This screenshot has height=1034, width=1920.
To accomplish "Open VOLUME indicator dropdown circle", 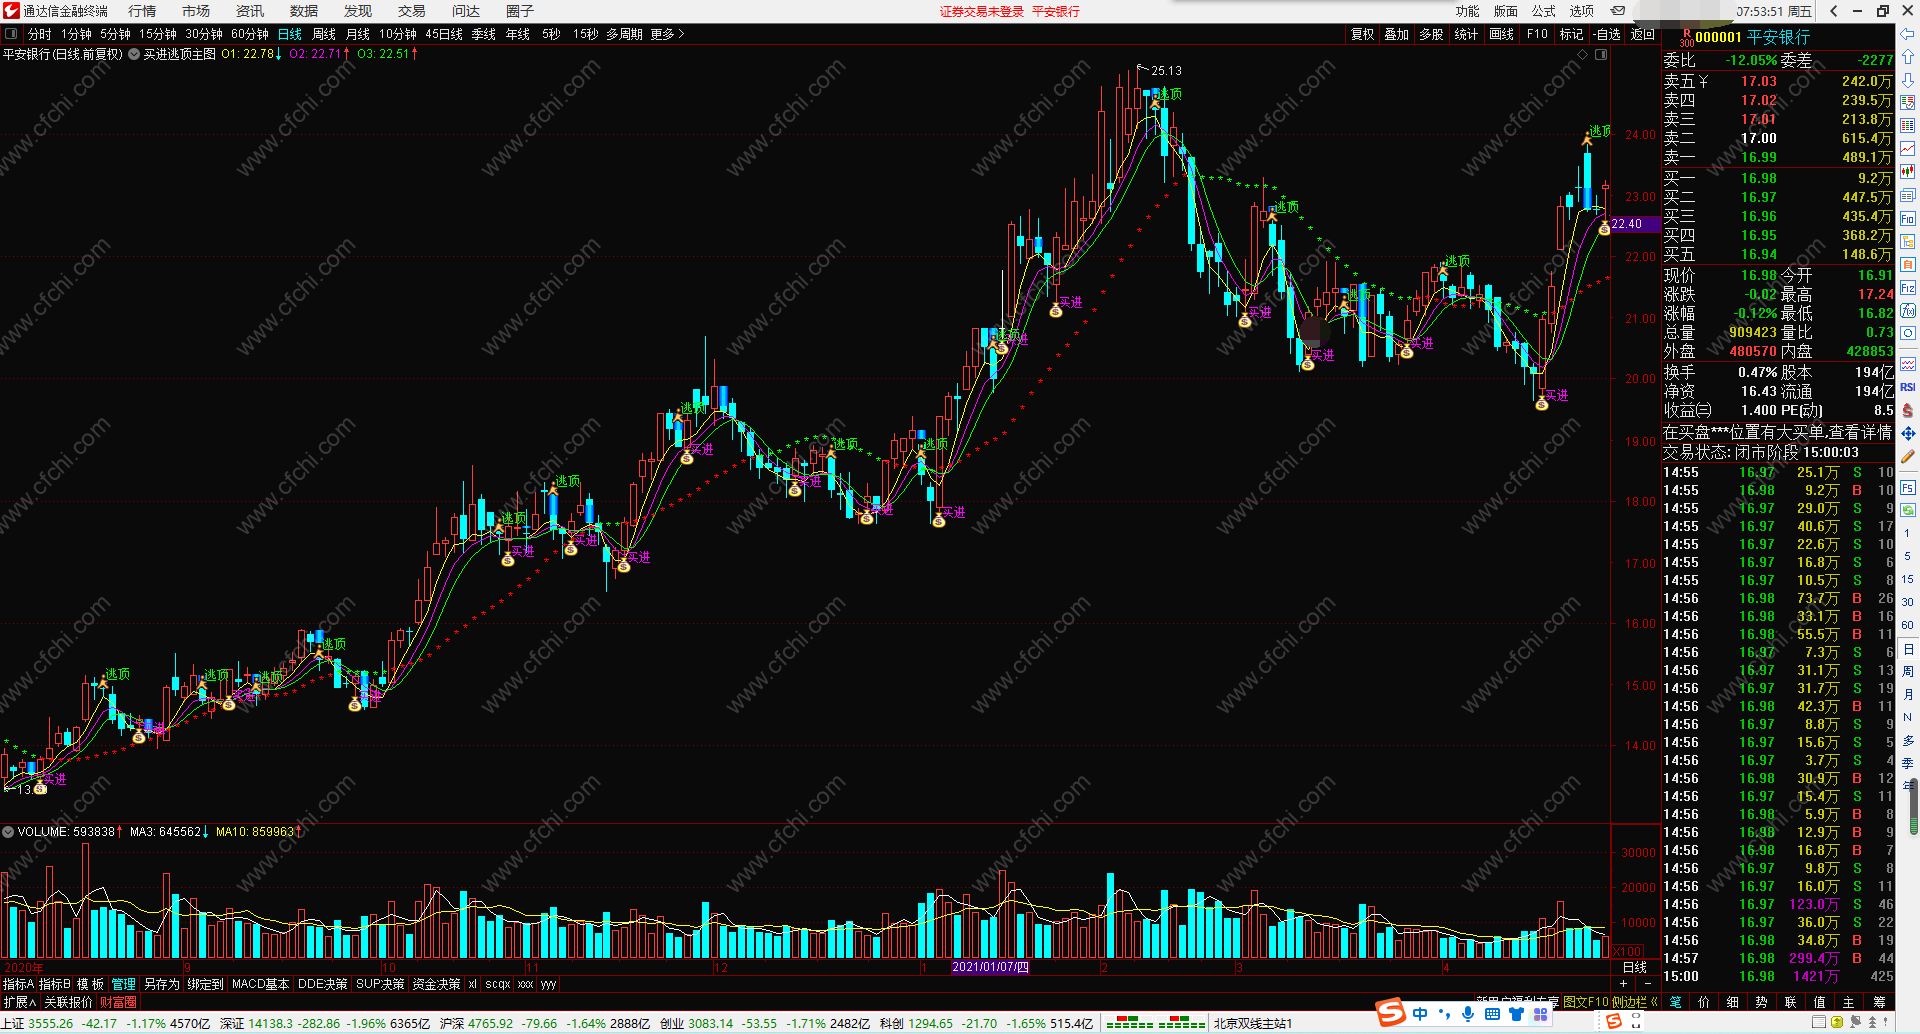I will point(8,832).
